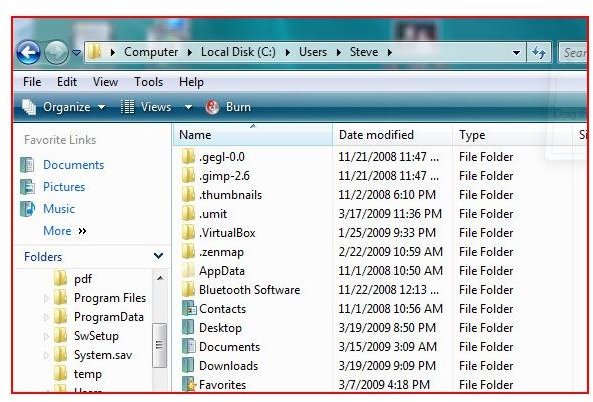Click date 3/19/2009 9:09 PM
Screen dimensions: 593x402
click(387, 366)
